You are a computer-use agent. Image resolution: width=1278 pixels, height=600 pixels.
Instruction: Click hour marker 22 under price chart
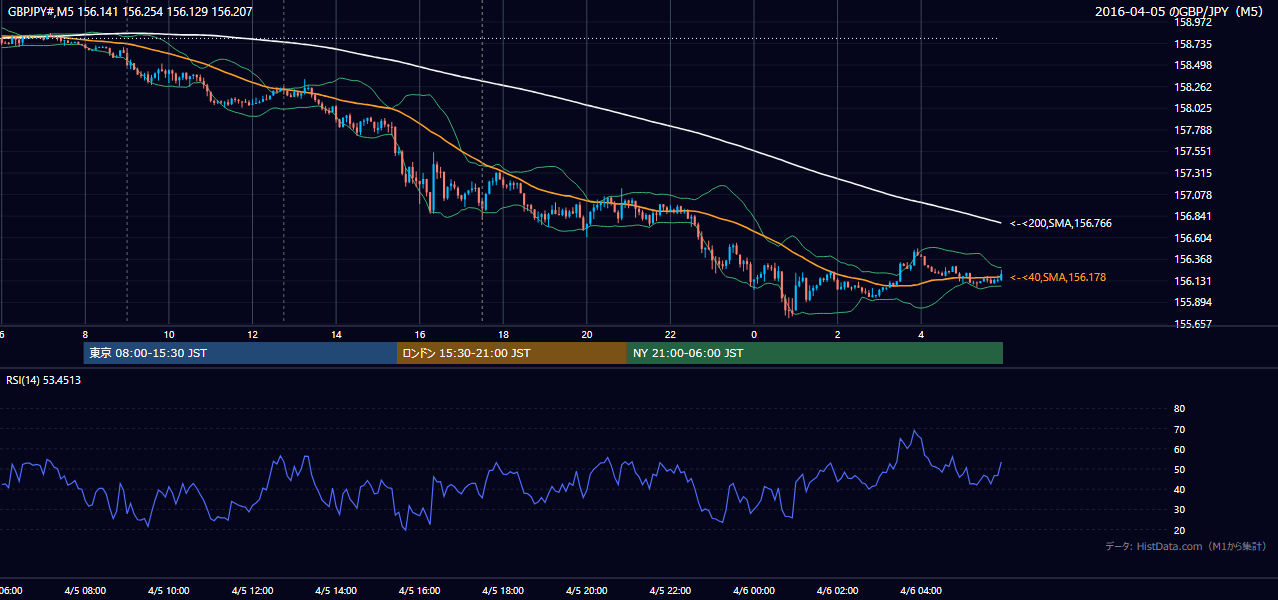(671, 334)
